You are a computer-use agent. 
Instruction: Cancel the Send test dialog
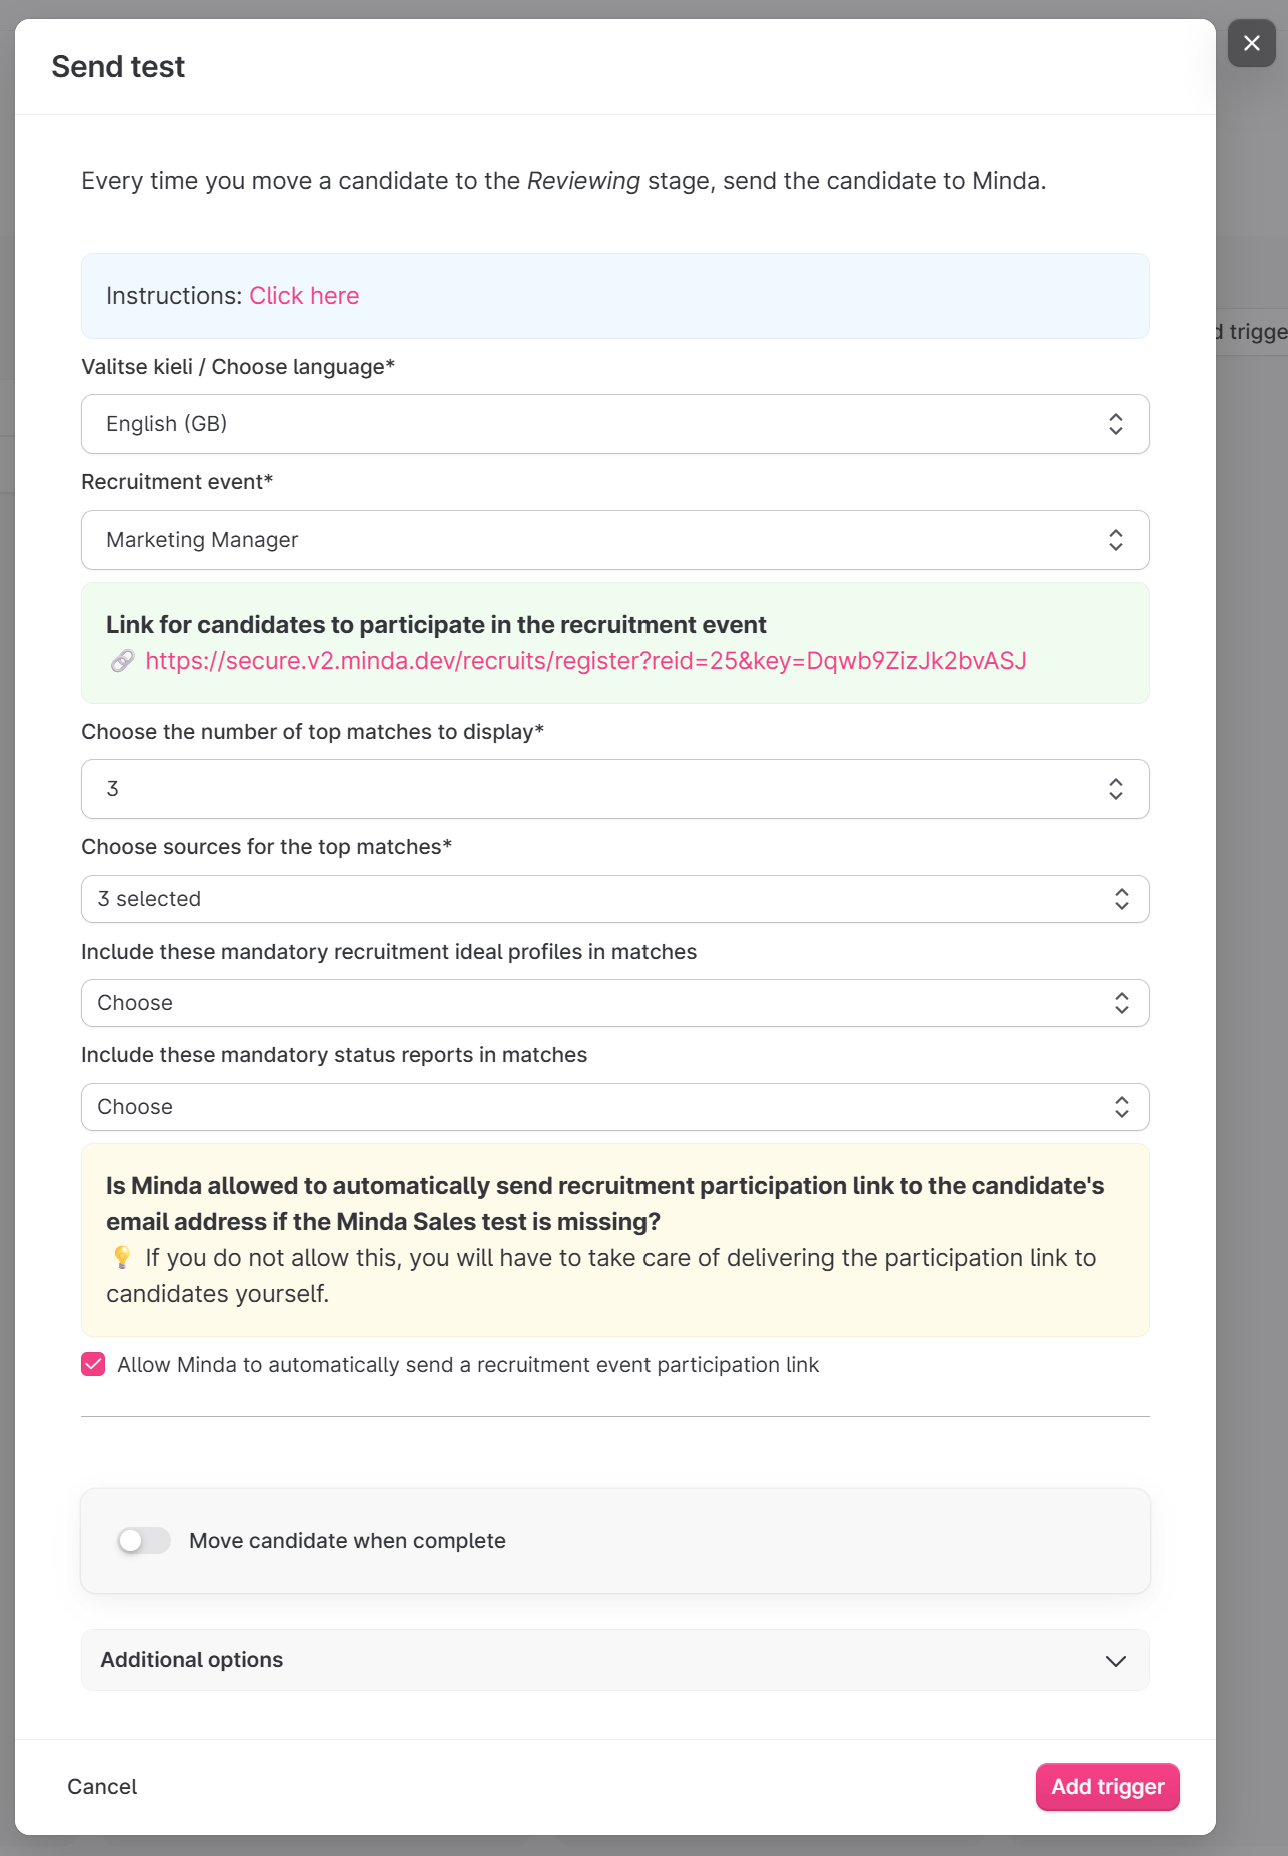point(102,1787)
